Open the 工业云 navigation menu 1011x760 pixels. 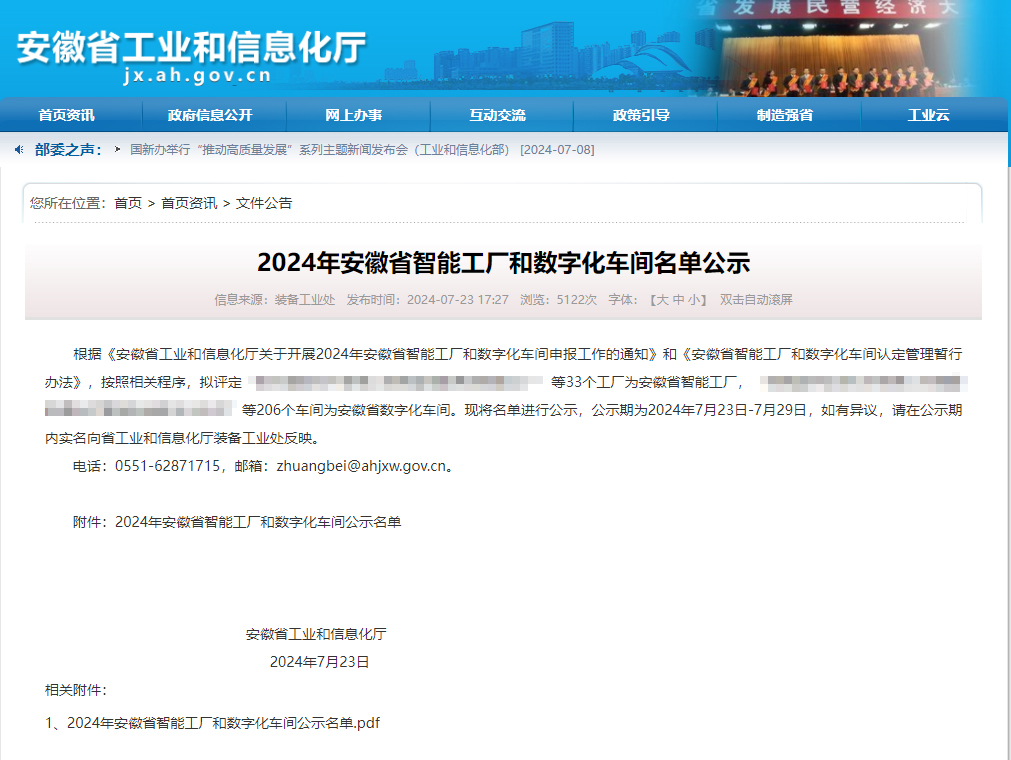coord(928,115)
